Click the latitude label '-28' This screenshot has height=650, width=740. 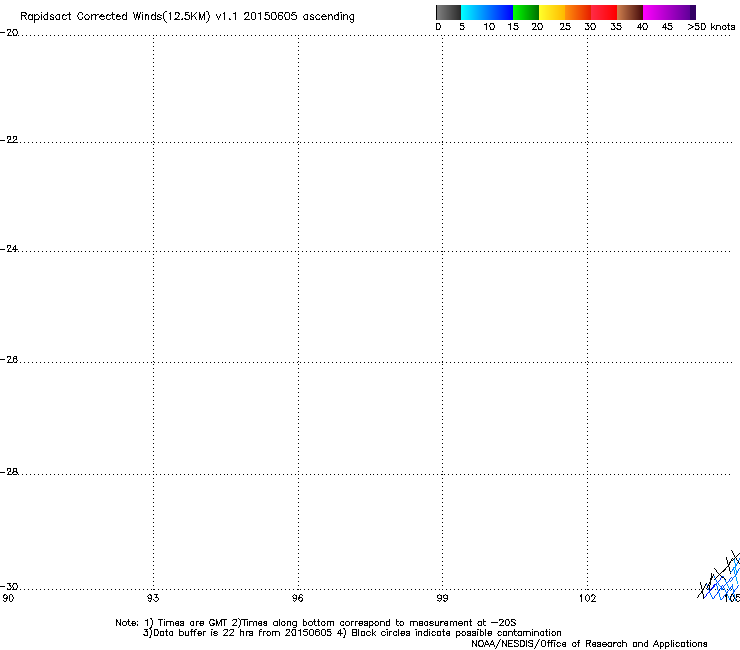9,472
